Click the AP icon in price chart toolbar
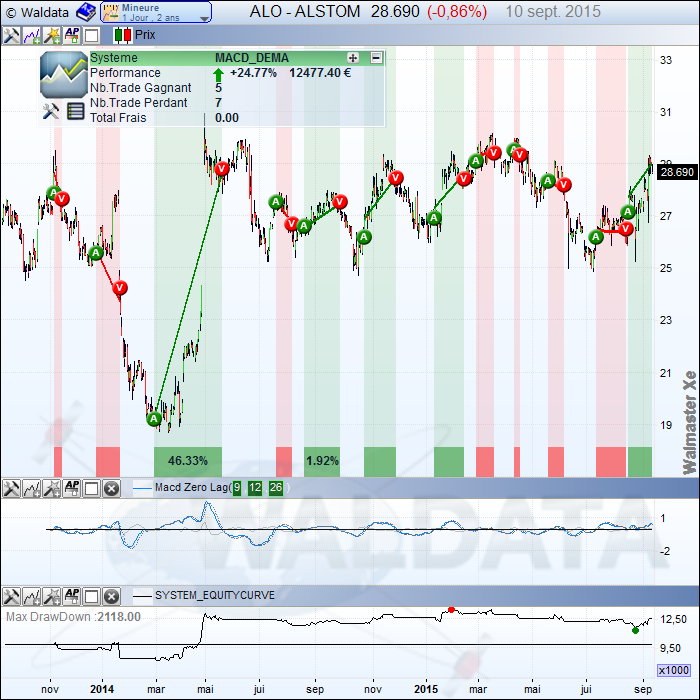This screenshot has height=700, width=700. click(72, 35)
